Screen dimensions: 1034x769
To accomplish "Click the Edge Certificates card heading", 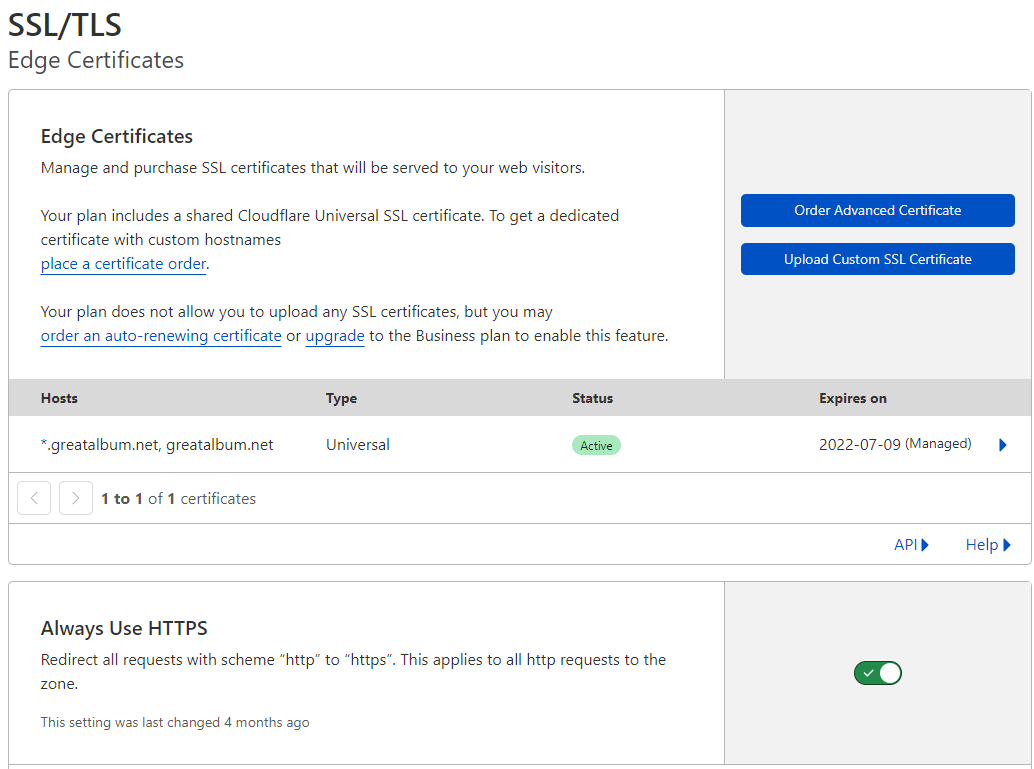I will [x=117, y=136].
